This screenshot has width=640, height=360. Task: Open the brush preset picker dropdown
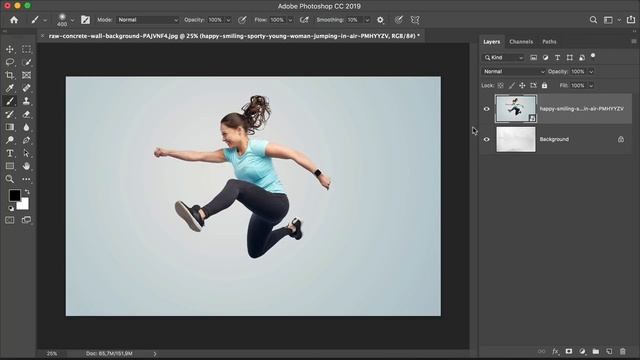point(72,20)
